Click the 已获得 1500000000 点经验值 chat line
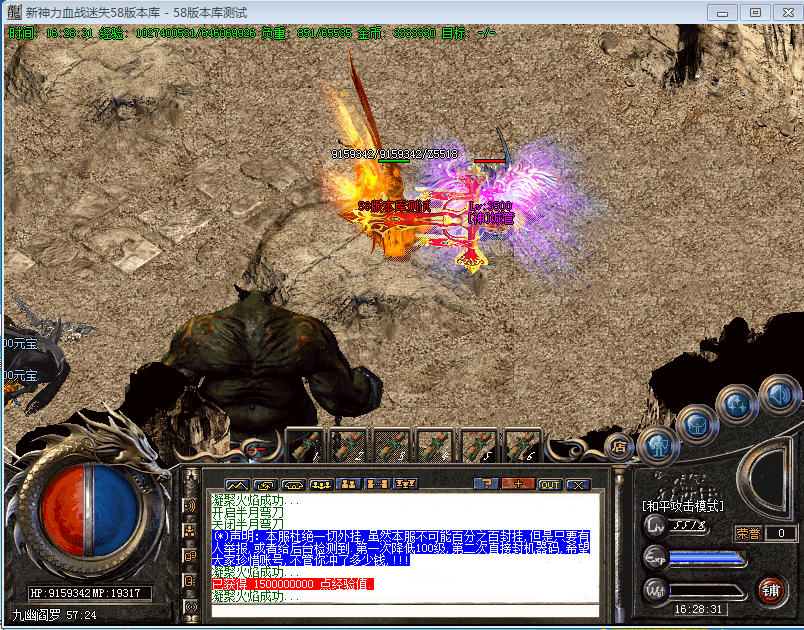The image size is (804, 630). click(293, 584)
